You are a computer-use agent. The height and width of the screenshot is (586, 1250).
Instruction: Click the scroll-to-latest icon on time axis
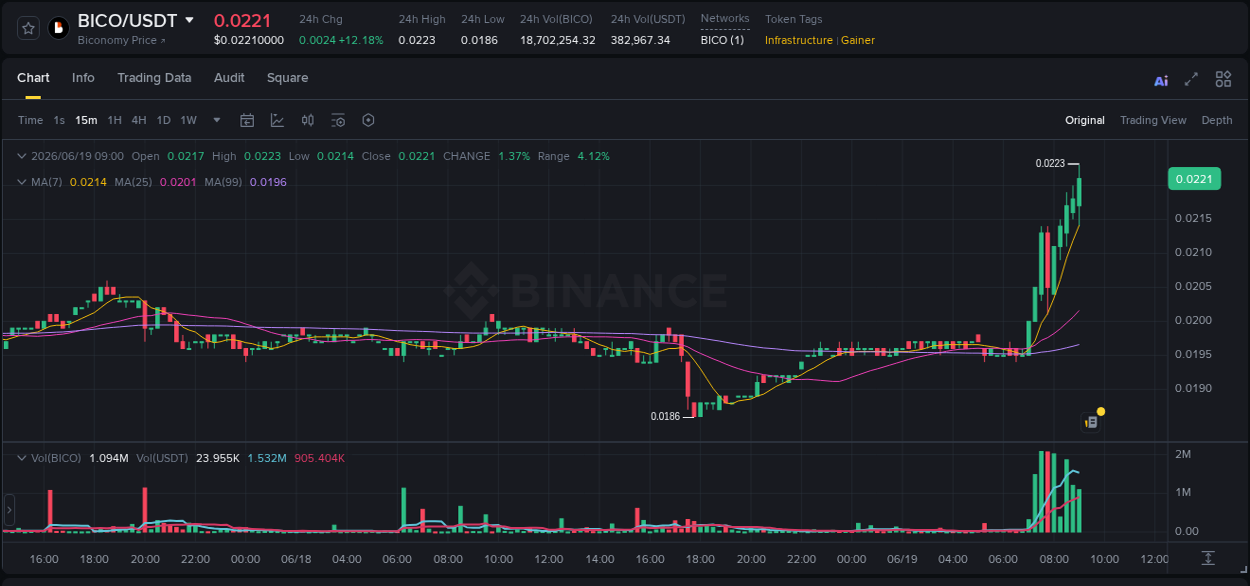click(1208, 558)
